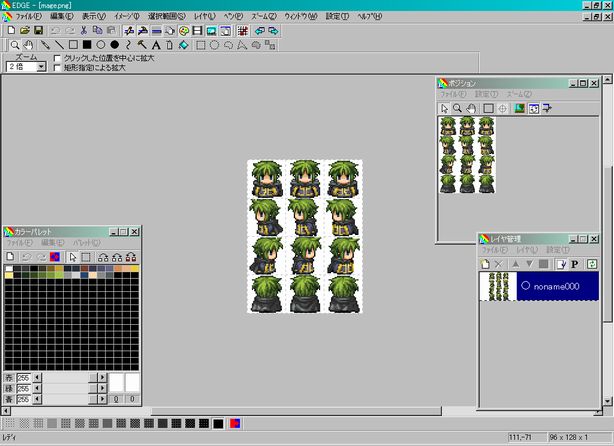This screenshot has height=446, width=614.
Task: Open the 設定(T) menu in main menu bar
Action: [x=337, y=16]
